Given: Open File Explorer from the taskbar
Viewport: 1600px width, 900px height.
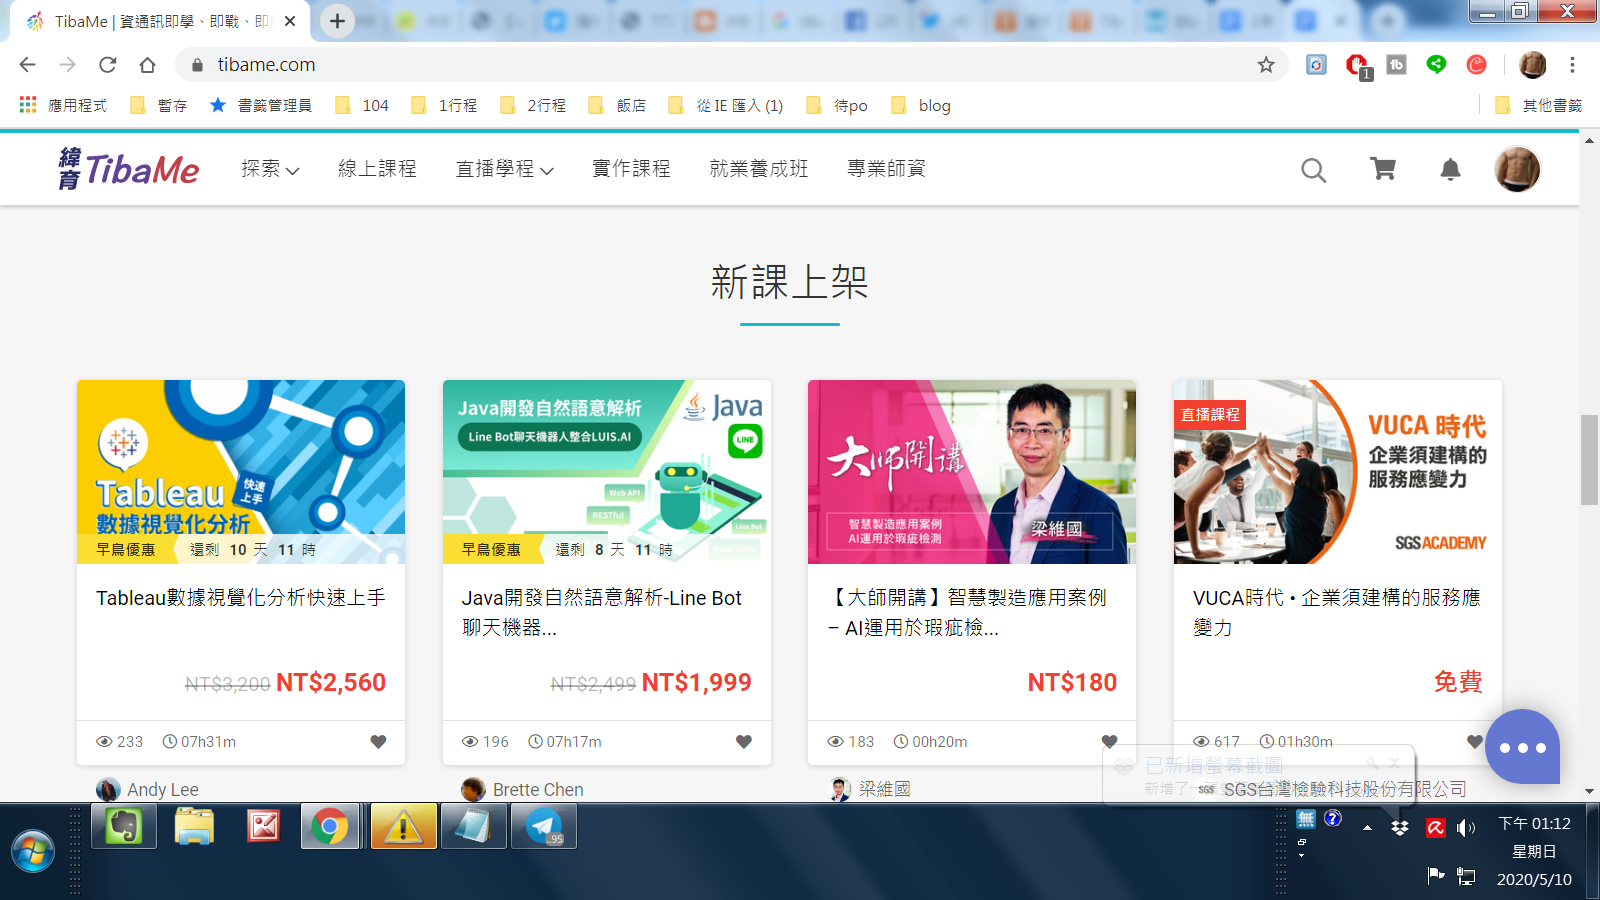Looking at the screenshot, I should (x=194, y=827).
